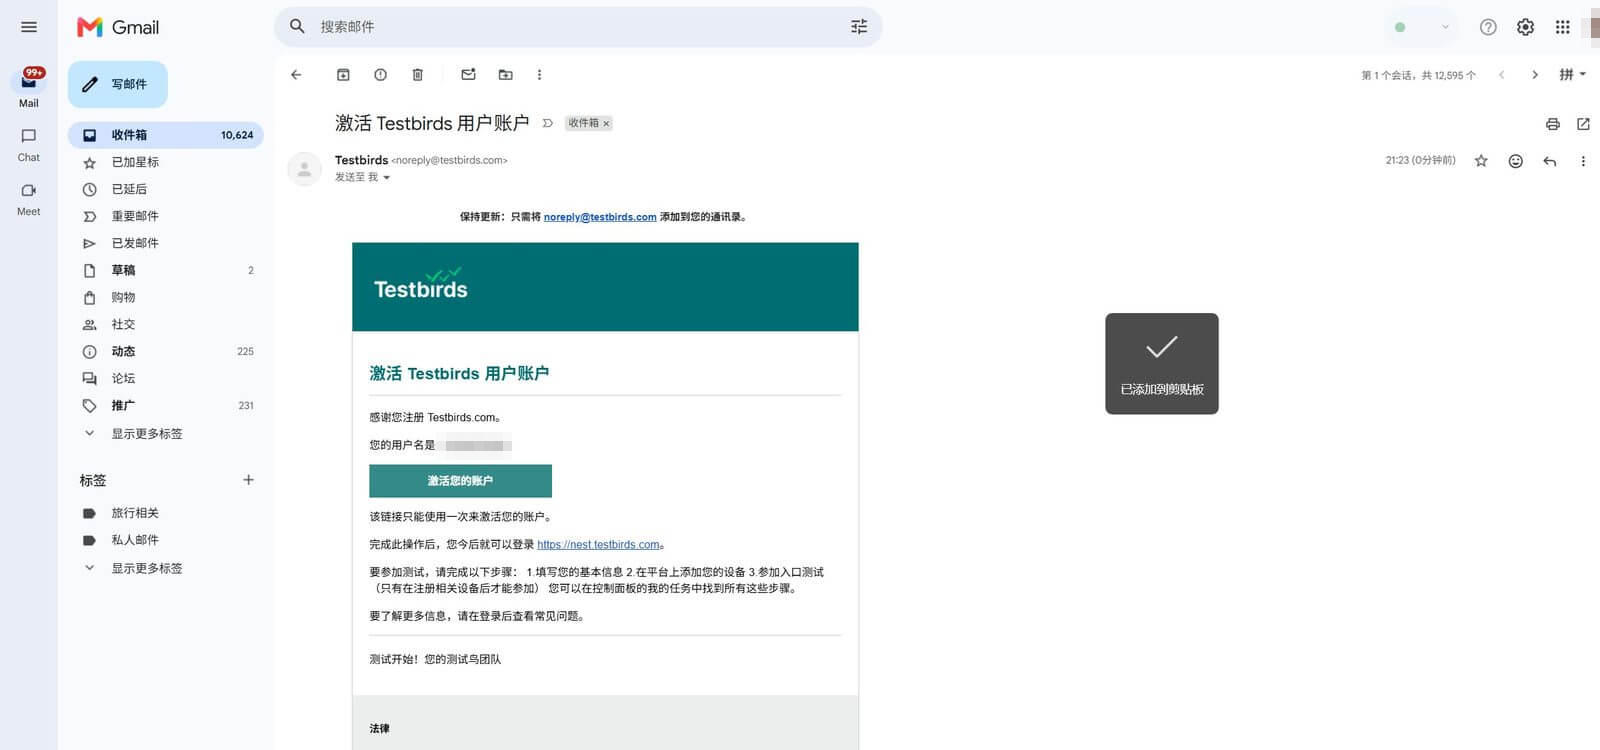Image resolution: width=1600 pixels, height=750 pixels.
Task: Open the settings gear icon
Action: pos(1525,28)
